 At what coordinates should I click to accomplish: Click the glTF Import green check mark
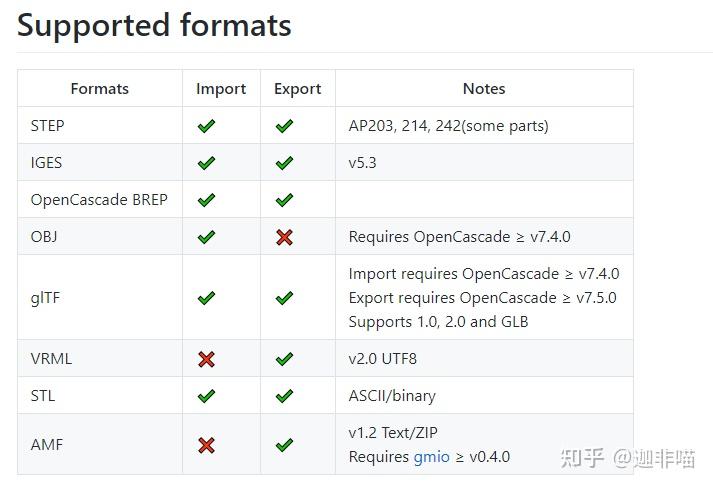click(x=206, y=298)
